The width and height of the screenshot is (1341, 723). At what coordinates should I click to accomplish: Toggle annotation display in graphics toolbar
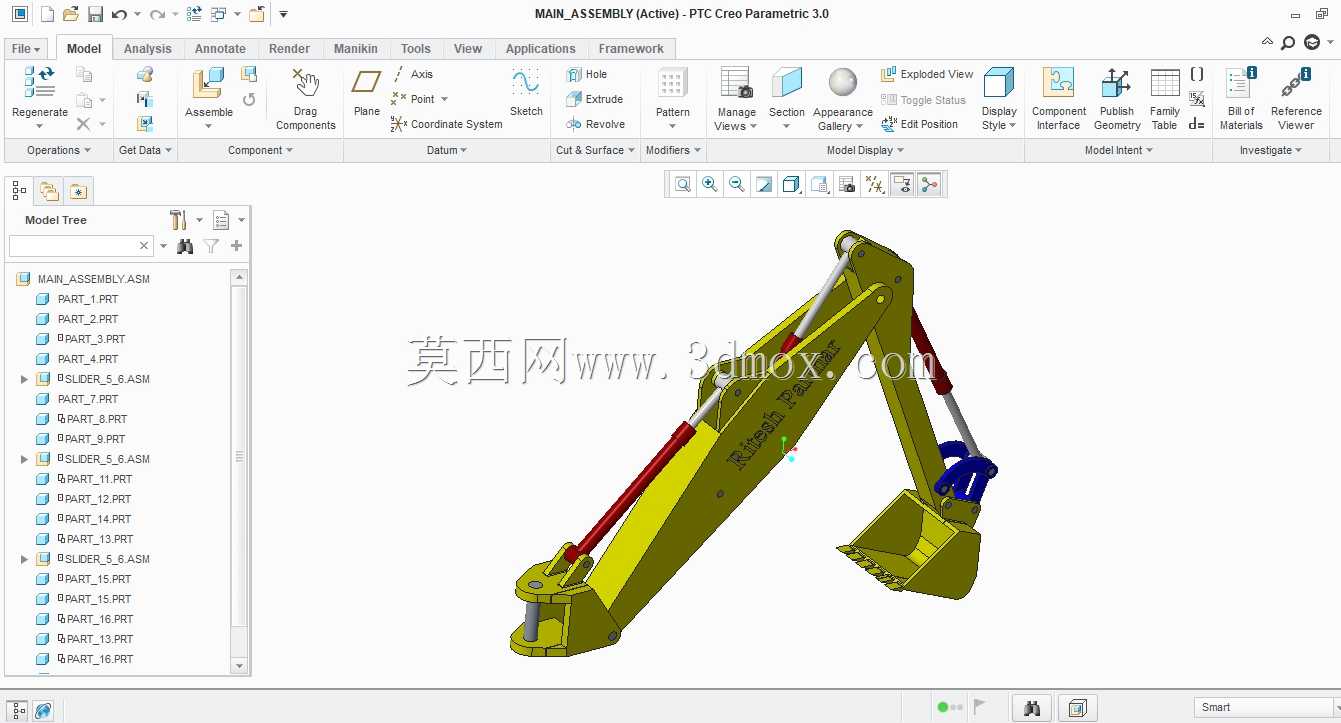pyautogui.click(x=902, y=184)
